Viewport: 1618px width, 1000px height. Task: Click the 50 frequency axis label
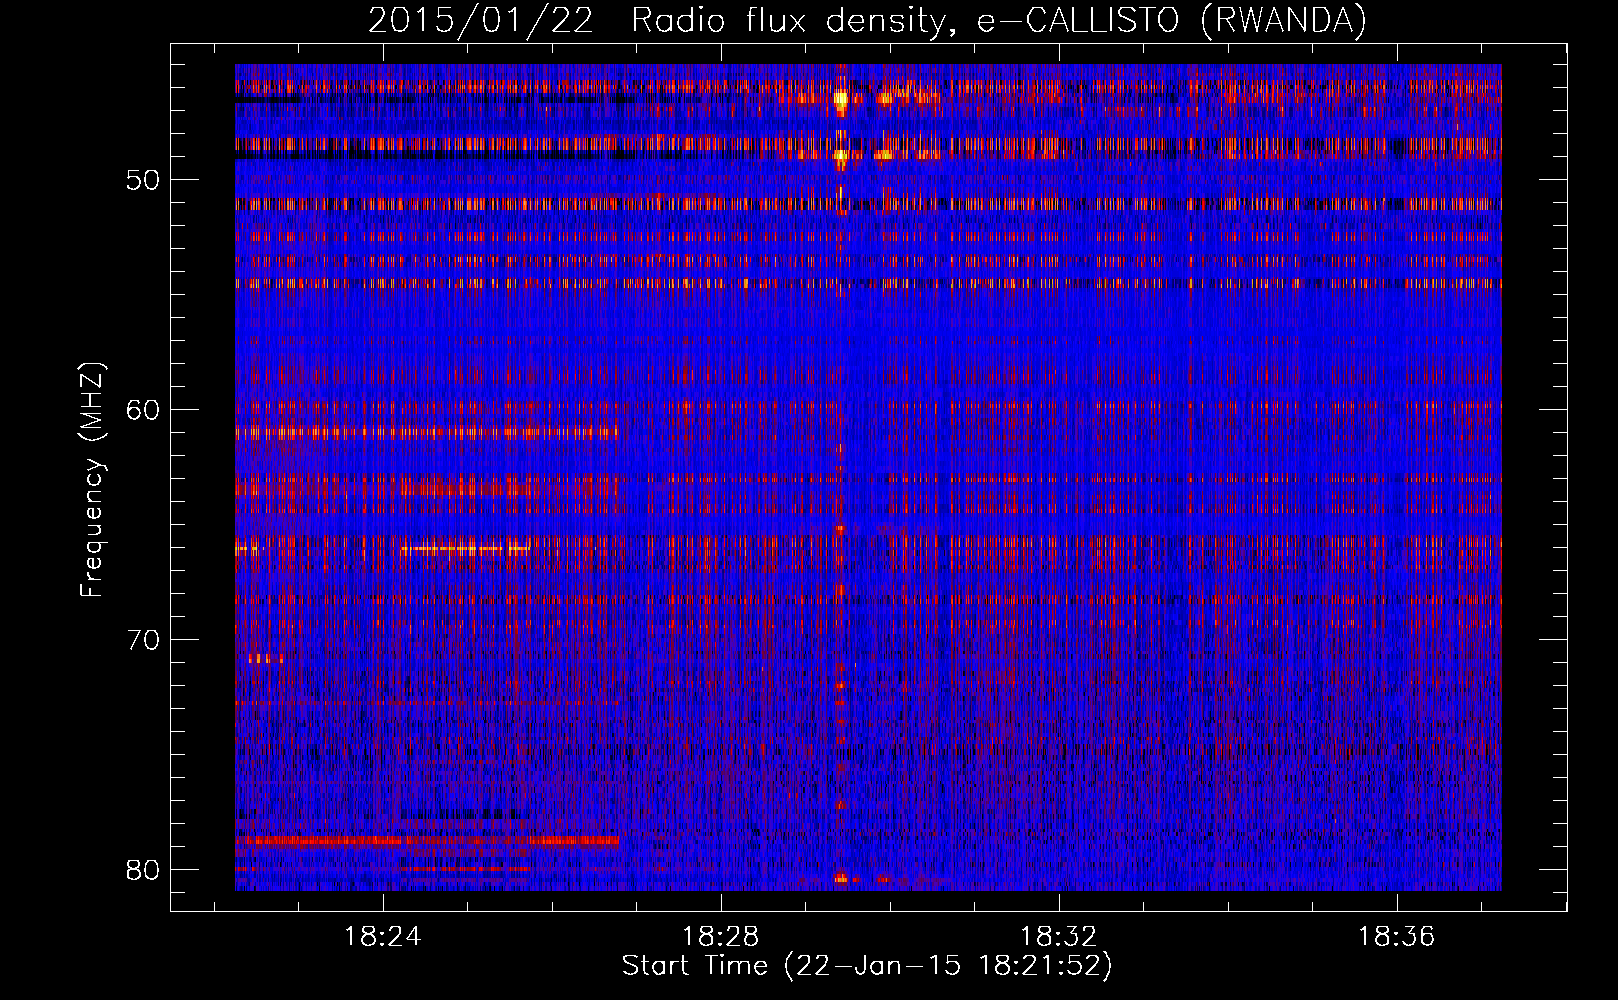coord(144,180)
